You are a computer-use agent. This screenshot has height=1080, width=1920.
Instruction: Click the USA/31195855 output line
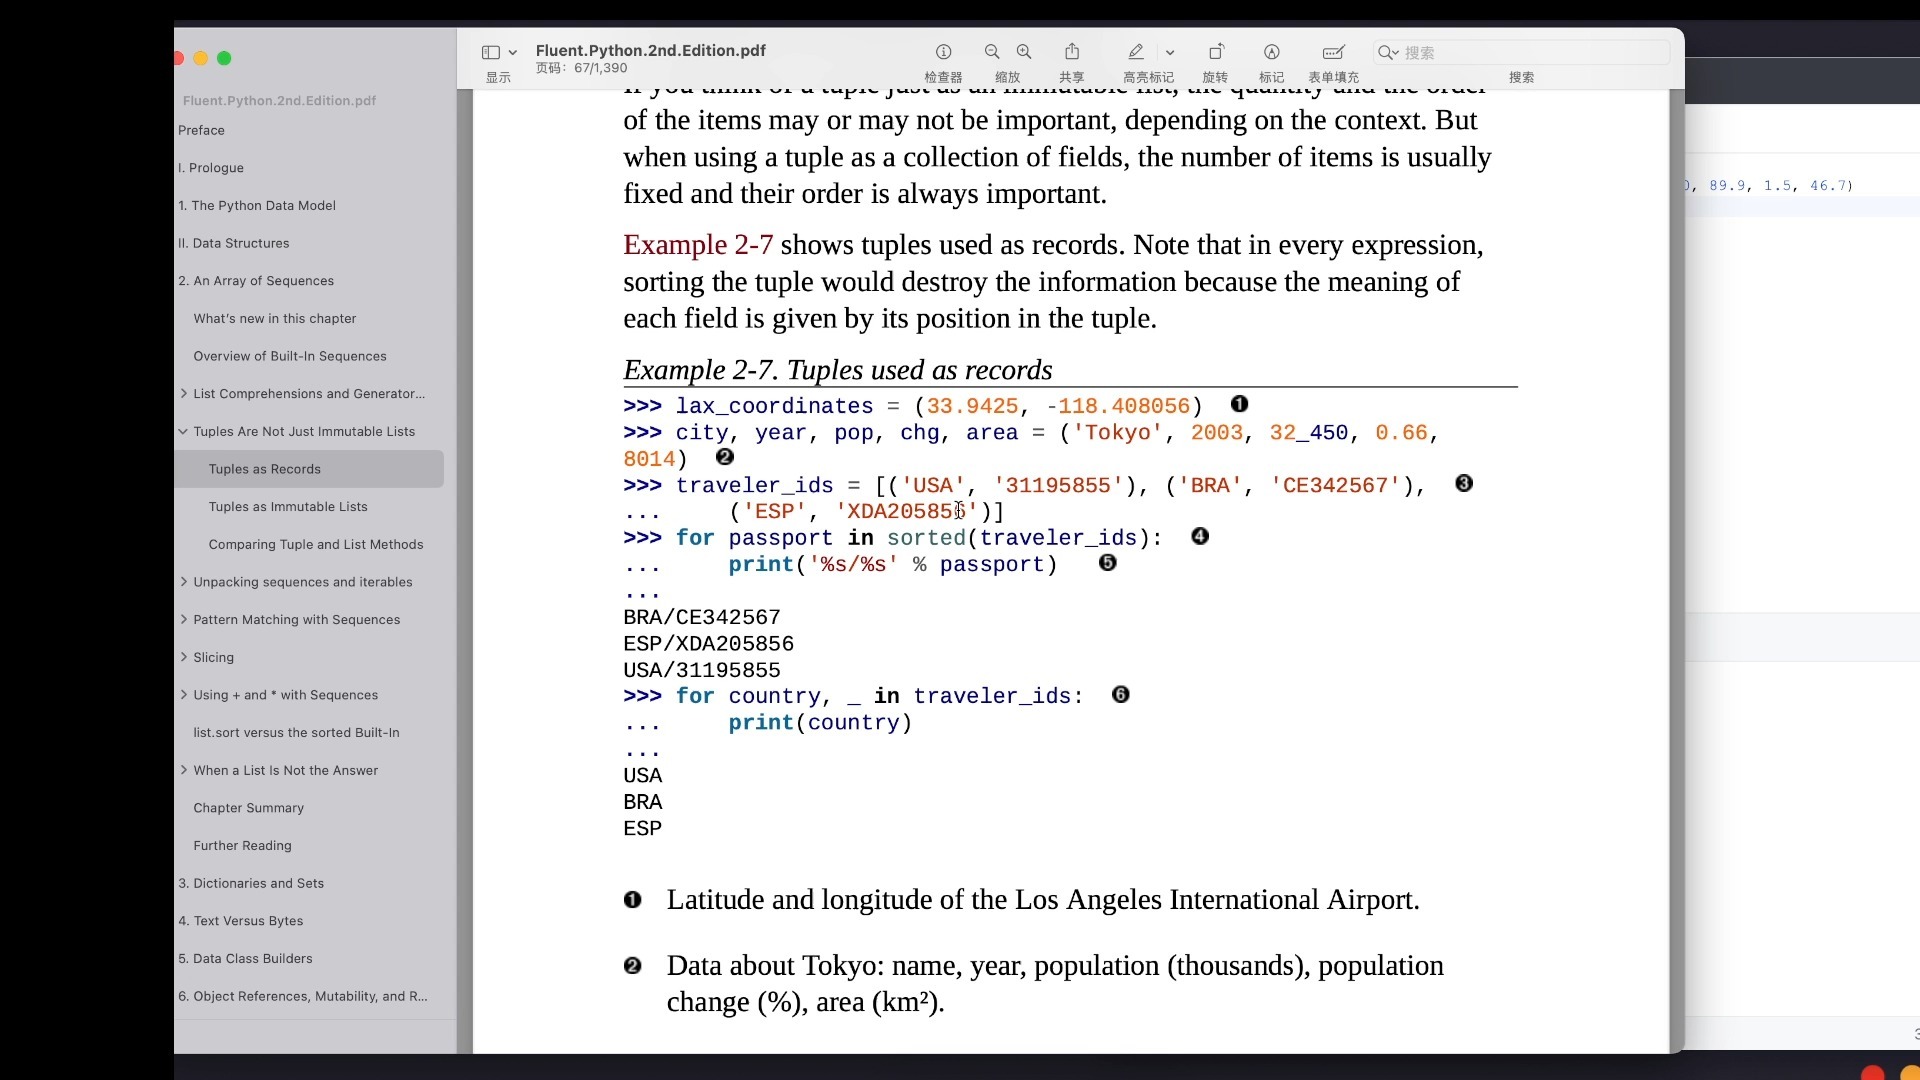pos(702,670)
